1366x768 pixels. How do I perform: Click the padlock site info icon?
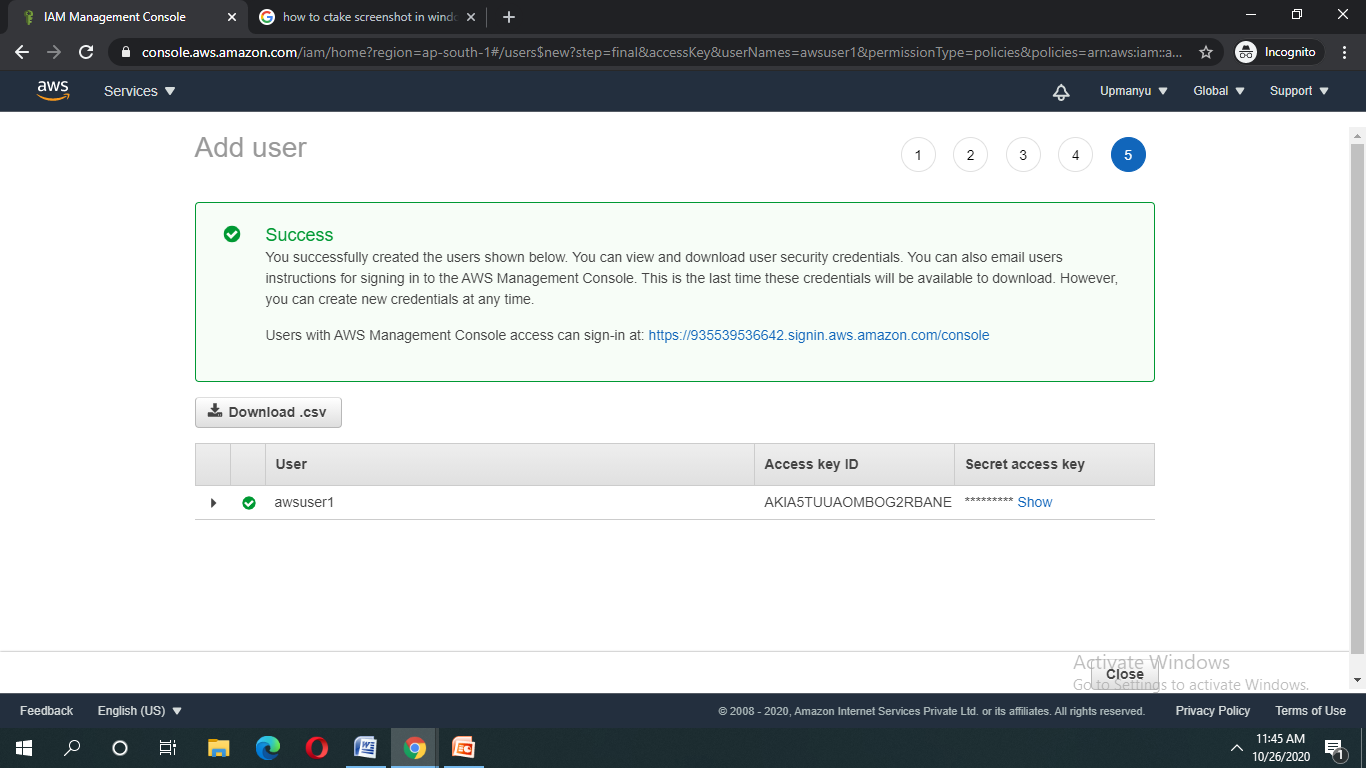(125, 52)
